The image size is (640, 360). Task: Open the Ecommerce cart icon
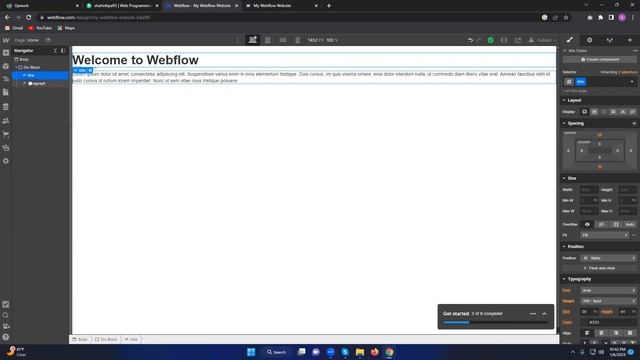click(6, 134)
